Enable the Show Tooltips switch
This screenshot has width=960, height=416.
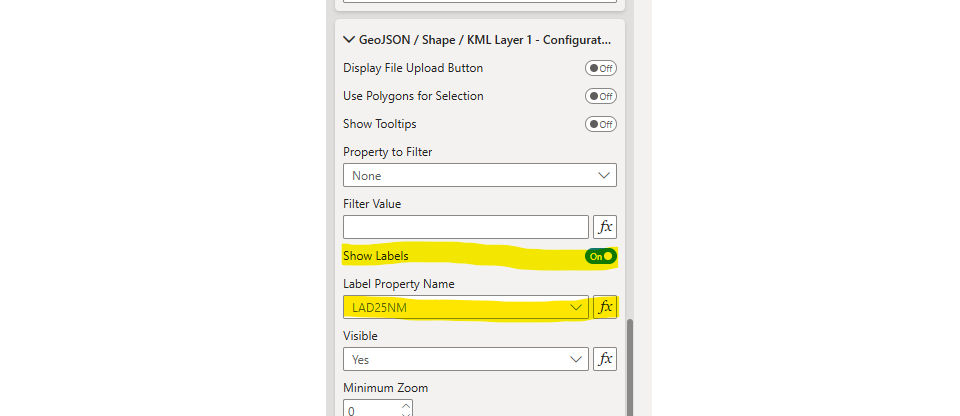pyautogui.click(x=600, y=124)
